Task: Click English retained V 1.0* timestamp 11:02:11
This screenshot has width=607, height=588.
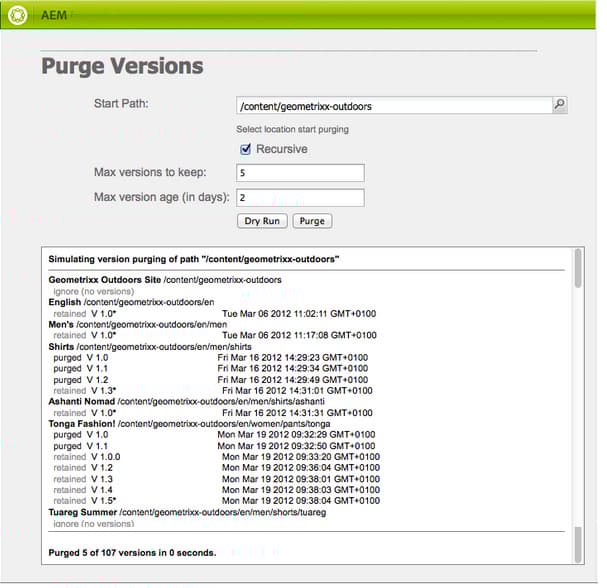Action: pyautogui.click(x=299, y=314)
